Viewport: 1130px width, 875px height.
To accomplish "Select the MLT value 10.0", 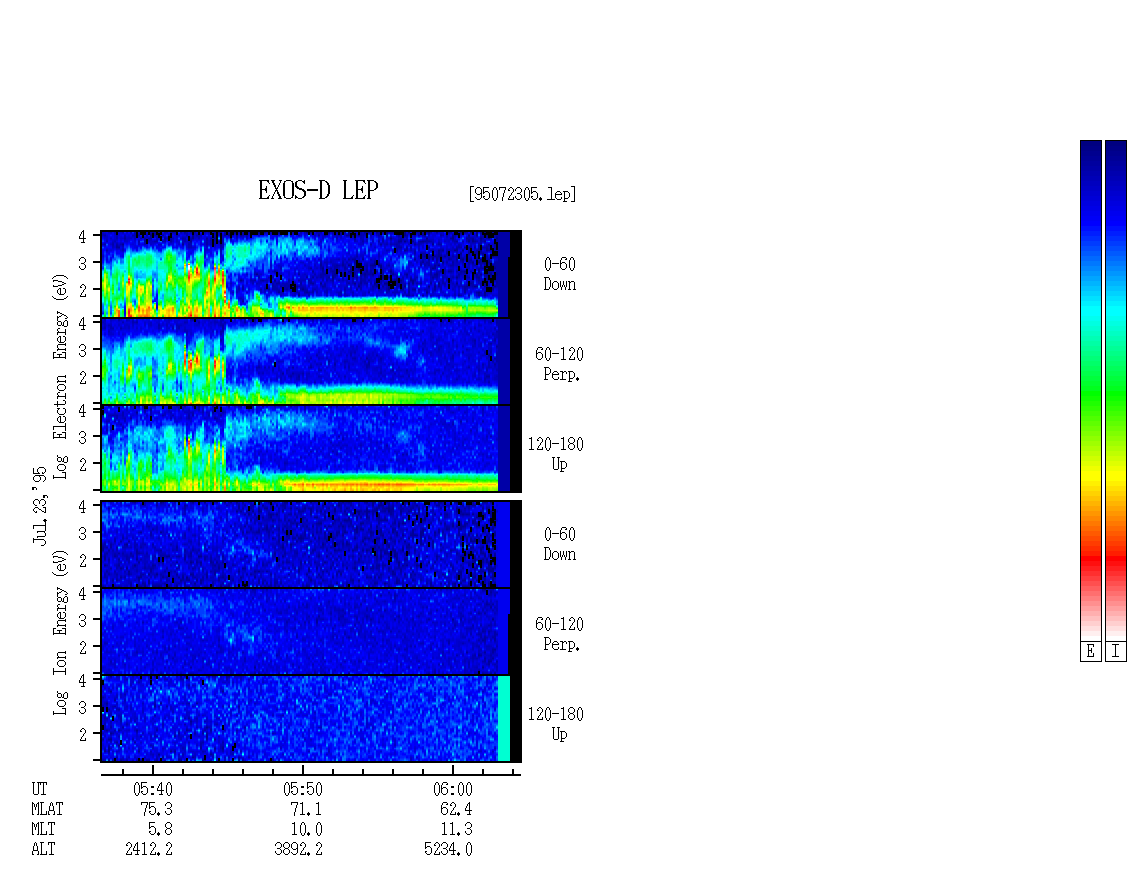I will pyautogui.click(x=307, y=830).
